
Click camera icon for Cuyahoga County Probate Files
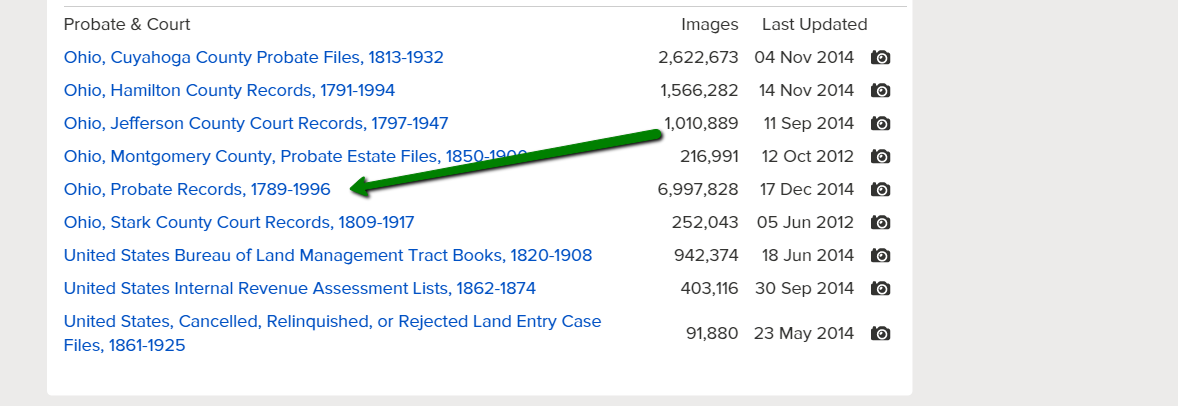(x=880, y=58)
